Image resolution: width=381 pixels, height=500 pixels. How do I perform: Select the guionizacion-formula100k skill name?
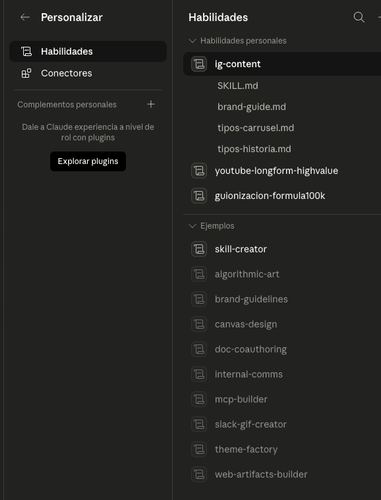270,196
